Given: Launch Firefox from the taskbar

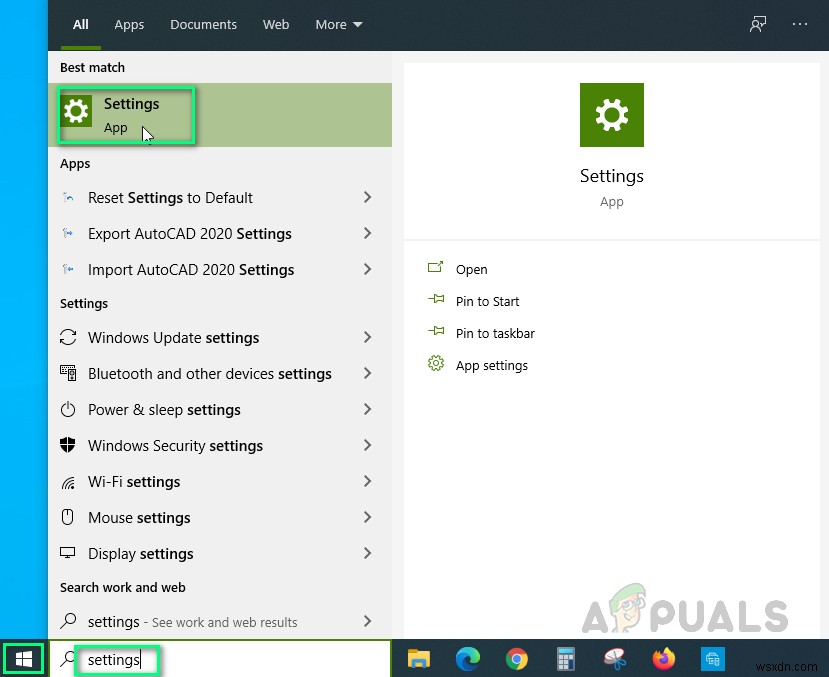Looking at the screenshot, I should tap(663, 659).
